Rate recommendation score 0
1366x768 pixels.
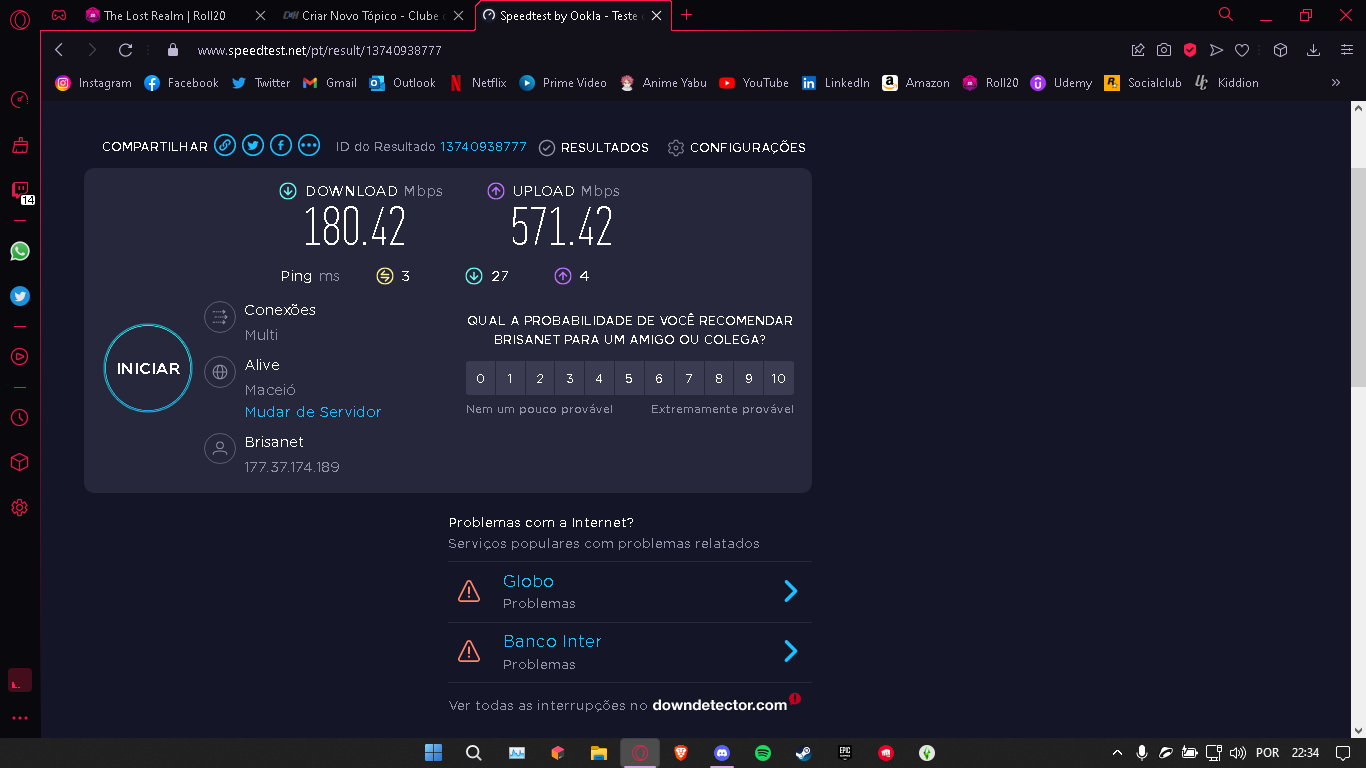(x=480, y=378)
